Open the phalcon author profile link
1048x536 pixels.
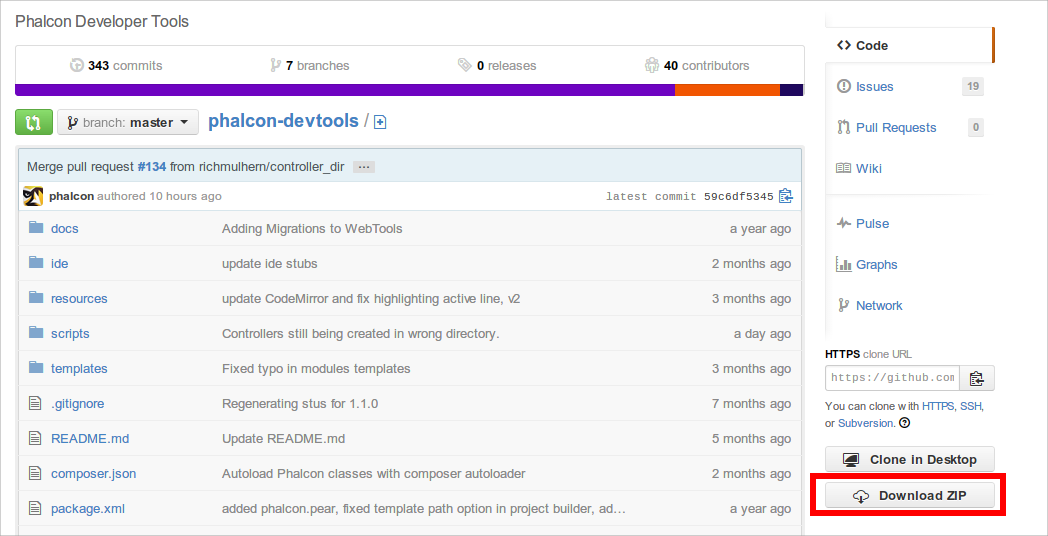pos(72,196)
